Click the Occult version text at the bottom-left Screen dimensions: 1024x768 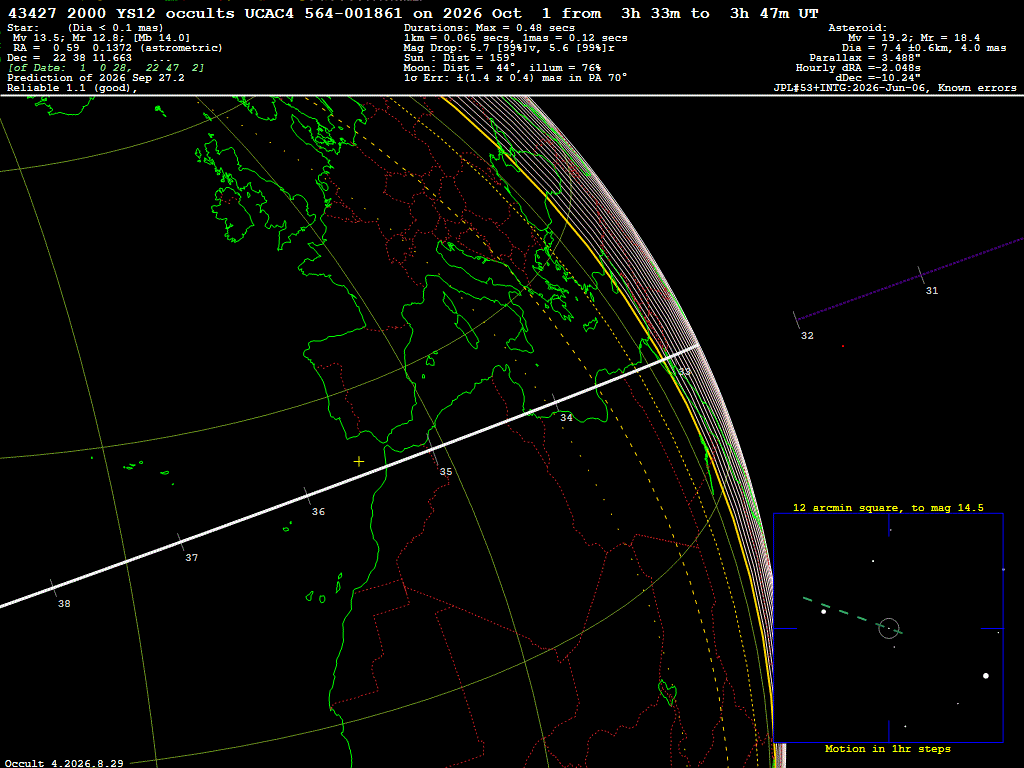pos(64,763)
